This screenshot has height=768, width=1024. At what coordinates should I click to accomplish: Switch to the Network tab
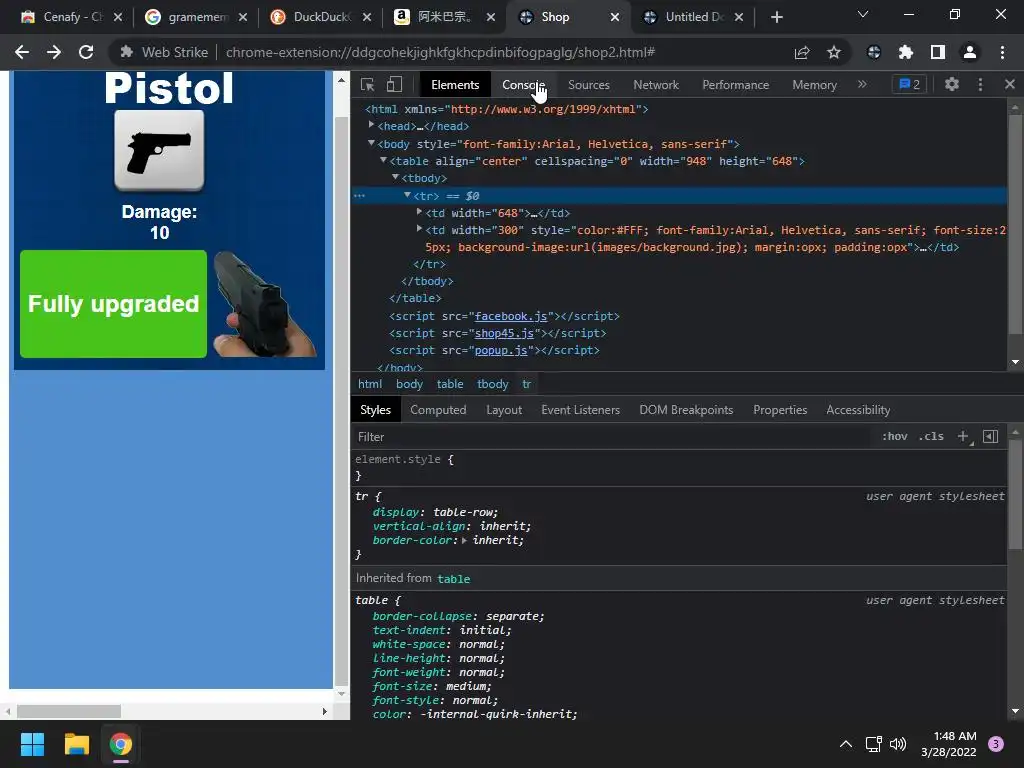pos(656,85)
